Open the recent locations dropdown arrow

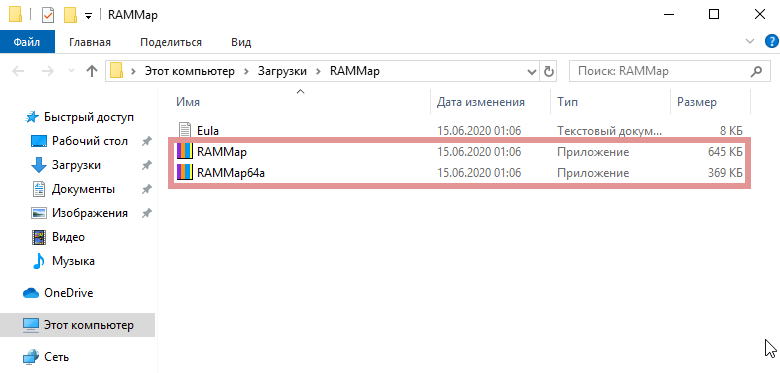coord(71,72)
